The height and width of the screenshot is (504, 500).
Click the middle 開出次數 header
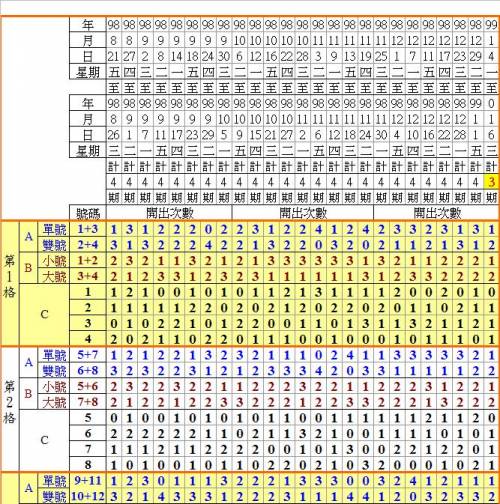pyautogui.click(x=303, y=213)
